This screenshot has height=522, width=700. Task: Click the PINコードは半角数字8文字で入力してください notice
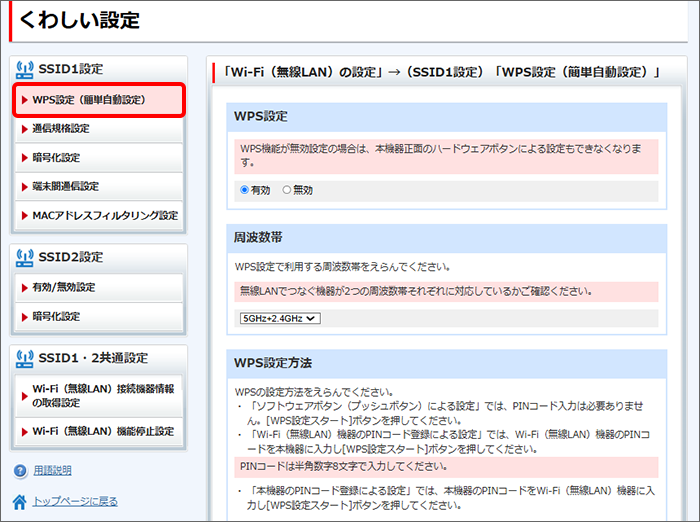[446, 467]
